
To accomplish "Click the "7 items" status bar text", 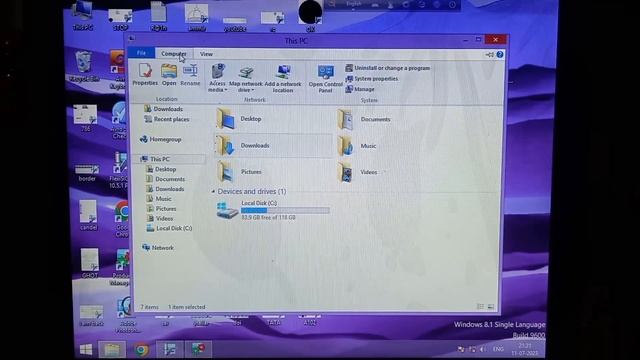I will (149, 307).
